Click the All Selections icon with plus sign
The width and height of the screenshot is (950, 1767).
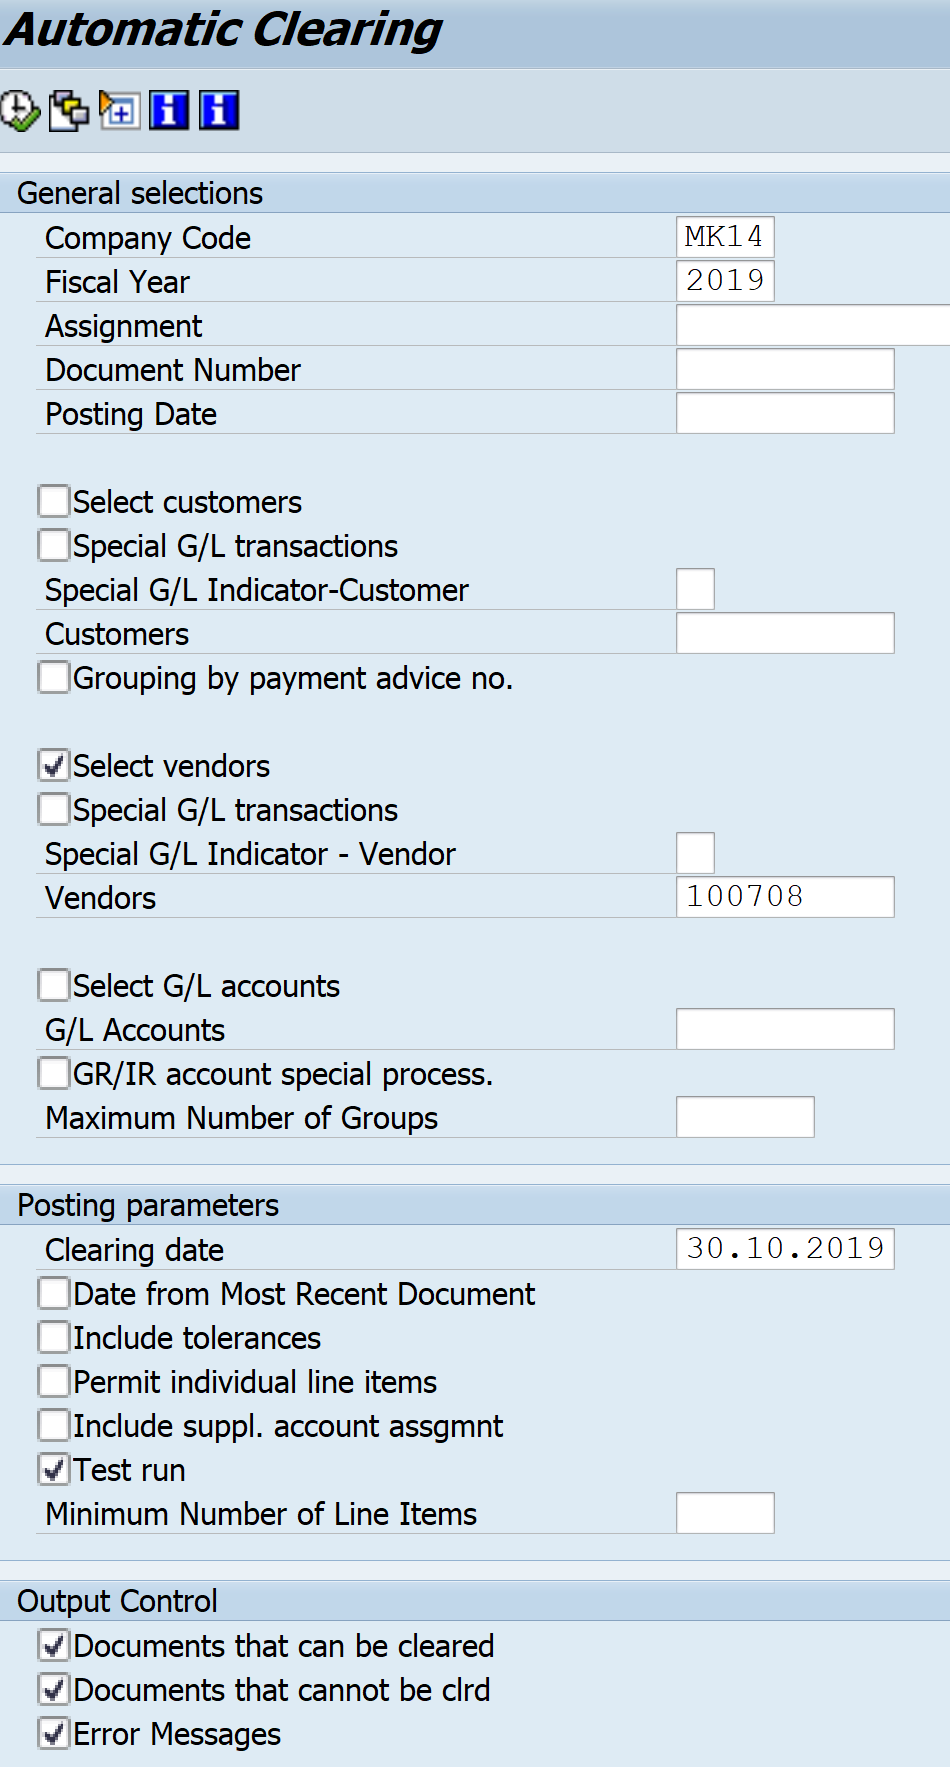click(119, 110)
